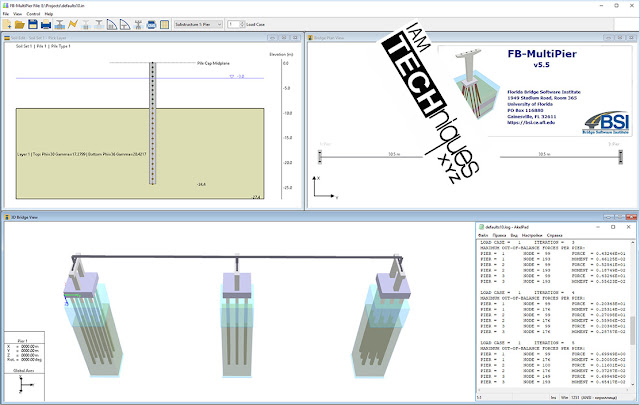
Task: Open the greyed pile results icon
Action: pyautogui.click(x=86, y=24)
